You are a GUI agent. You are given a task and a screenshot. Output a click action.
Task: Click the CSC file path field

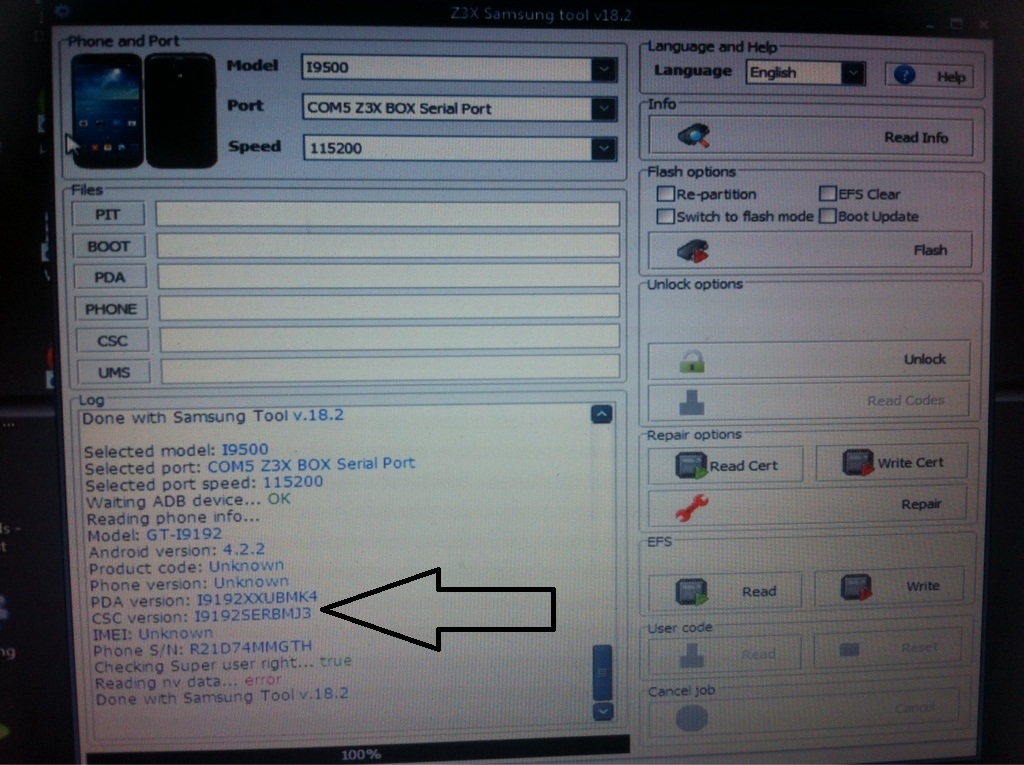coord(390,337)
